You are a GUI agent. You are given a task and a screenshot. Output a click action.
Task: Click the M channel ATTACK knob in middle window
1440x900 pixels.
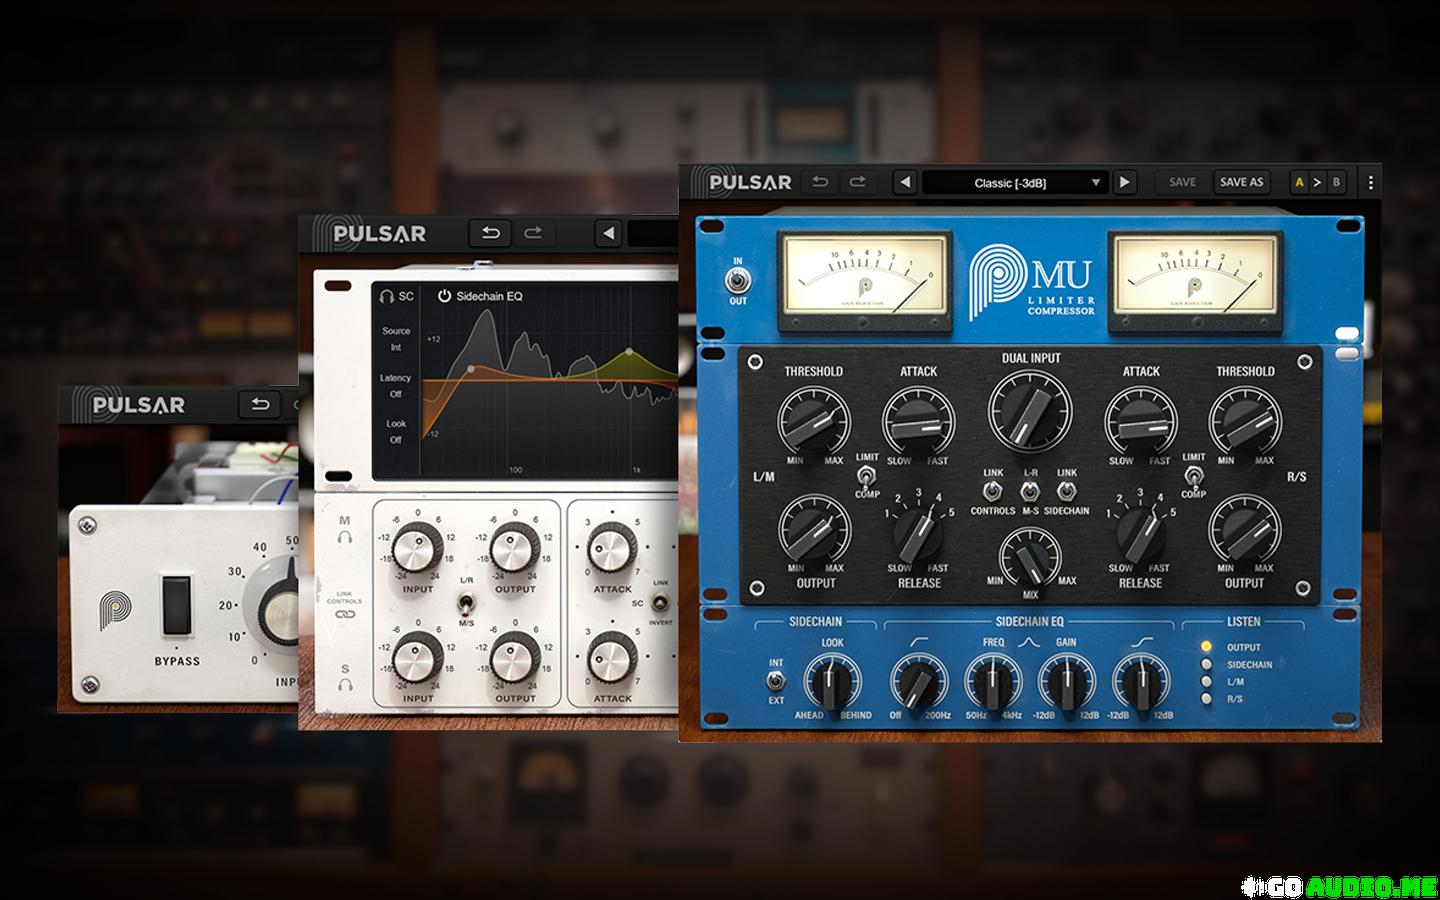click(612, 548)
